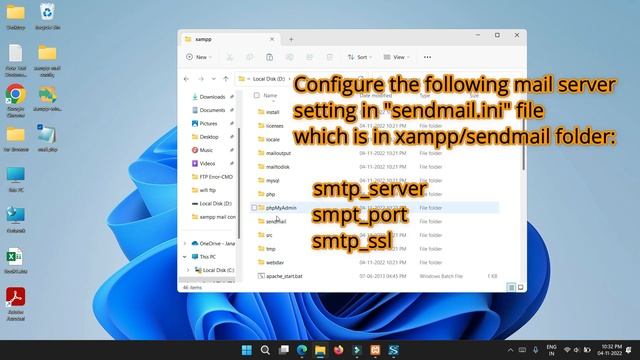
Task: Select the sendmail folder
Action: click(x=276, y=221)
